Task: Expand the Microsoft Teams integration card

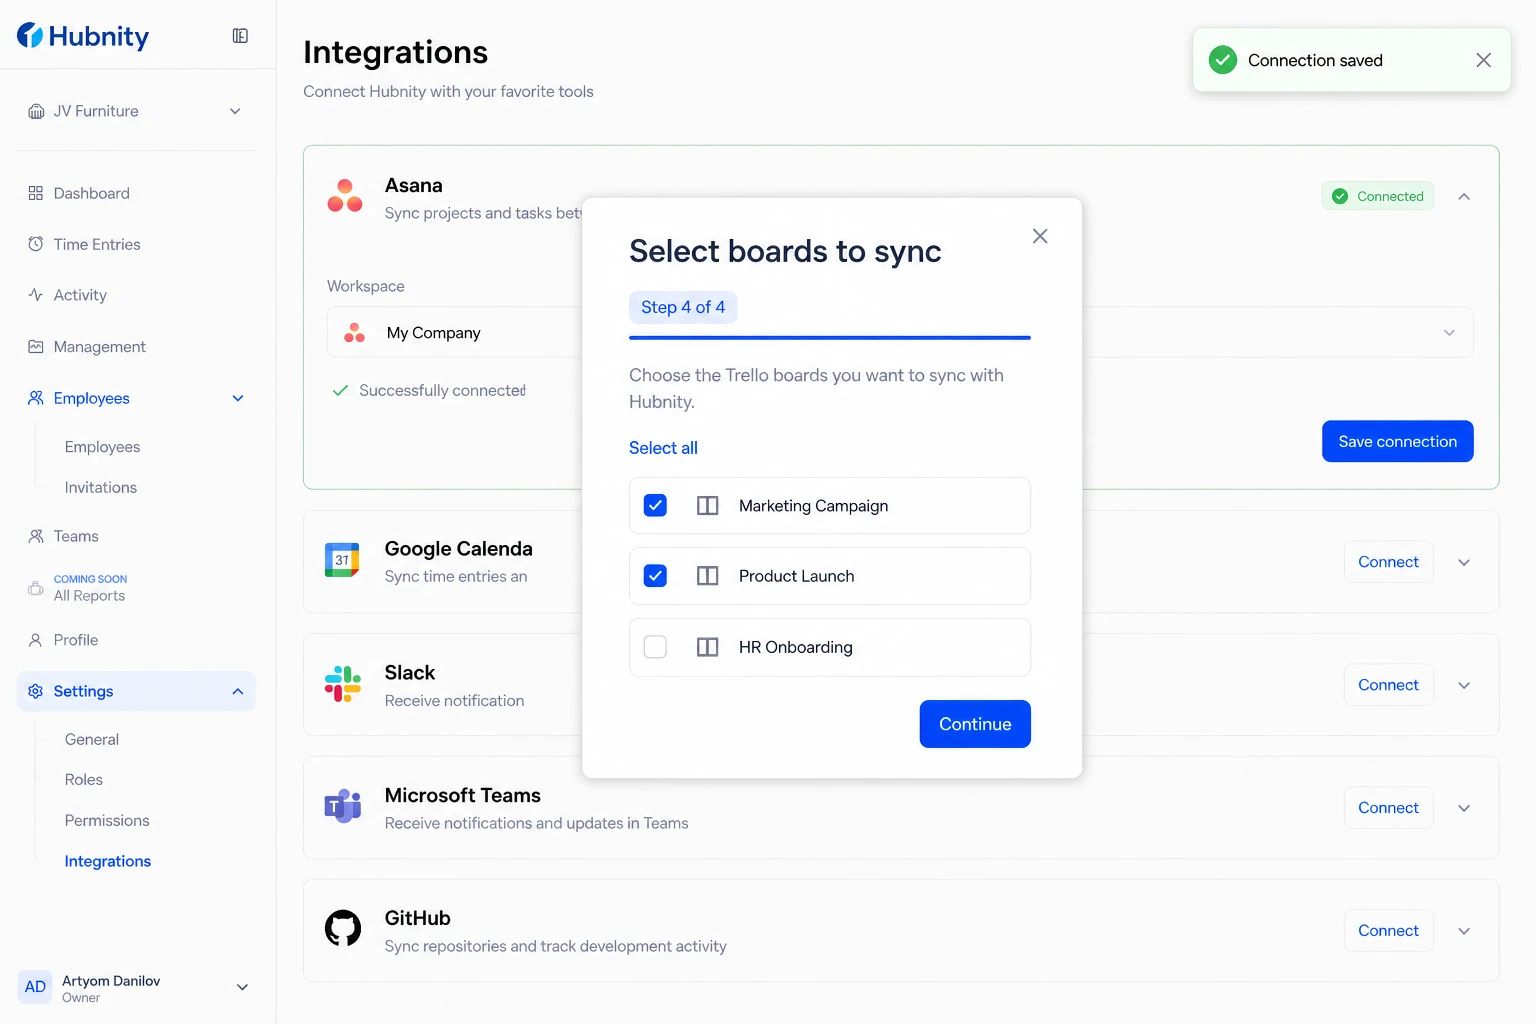Action: [x=1464, y=808]
